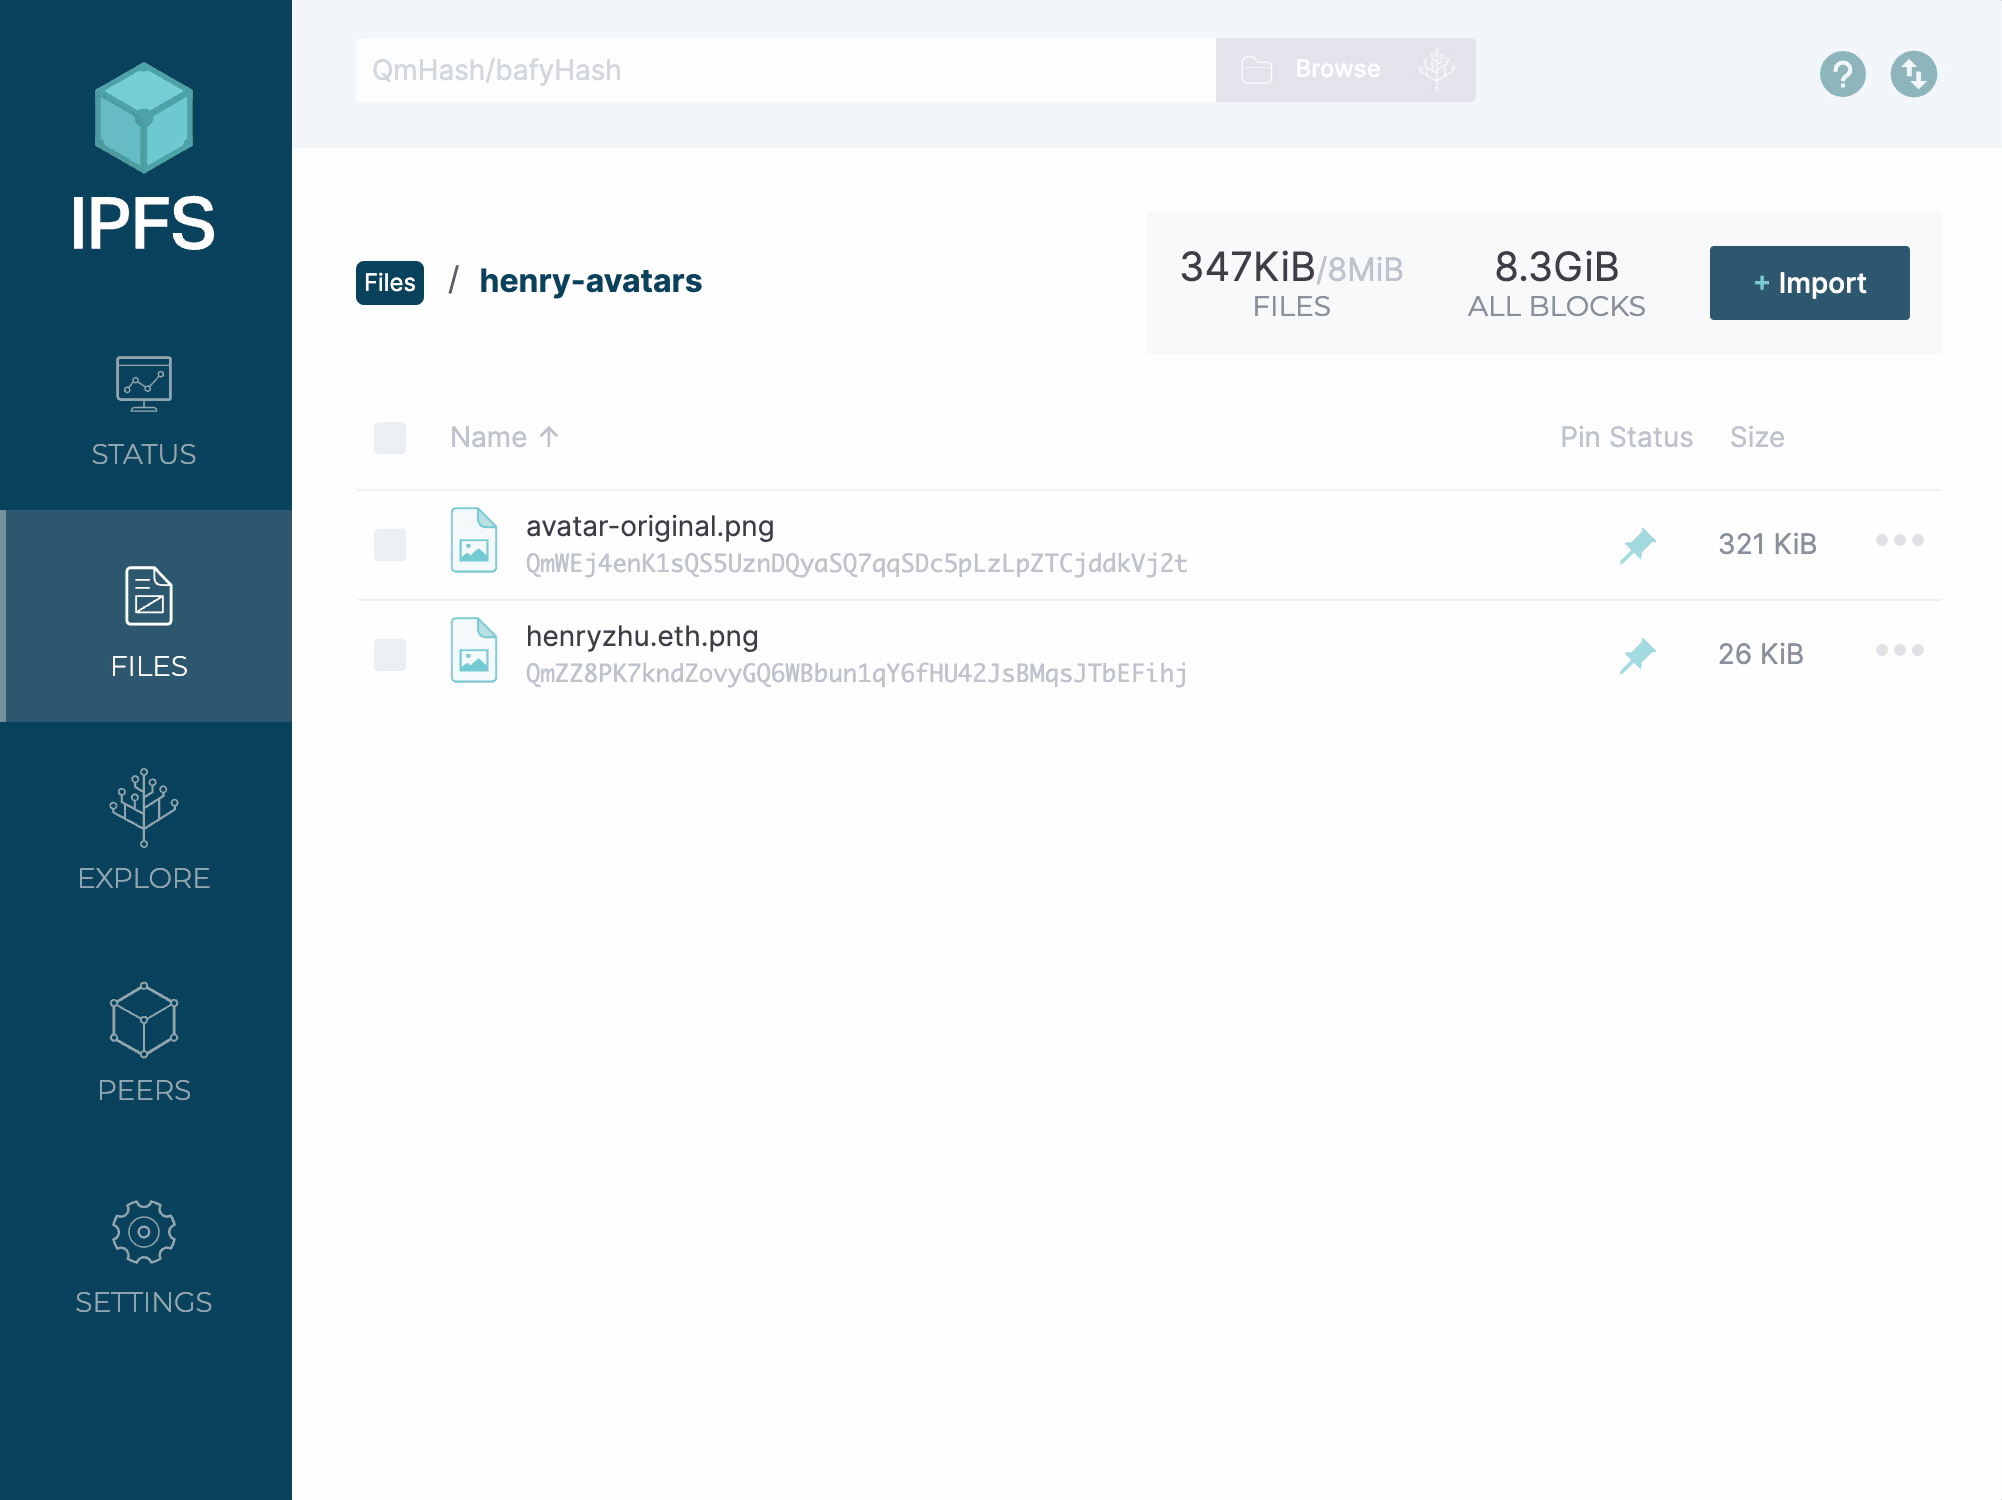Open the Settings gear icon
Viewport: 2002px width, 1500px height.
[x=144, y=1232]
